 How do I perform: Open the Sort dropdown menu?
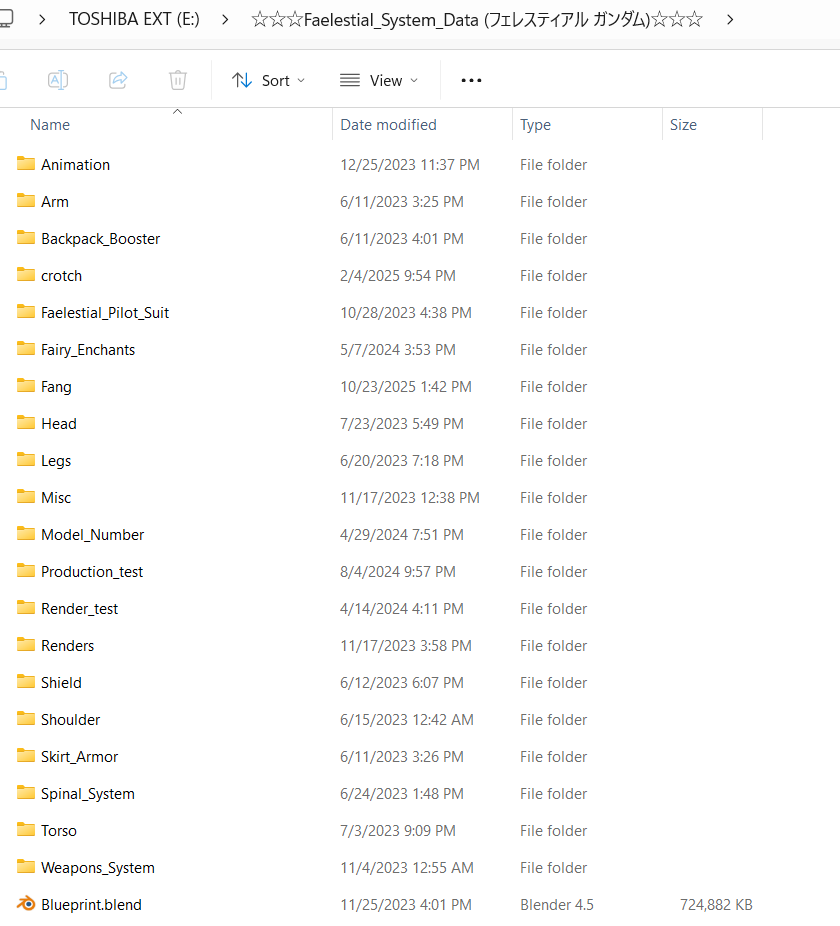tap(269, 80)
